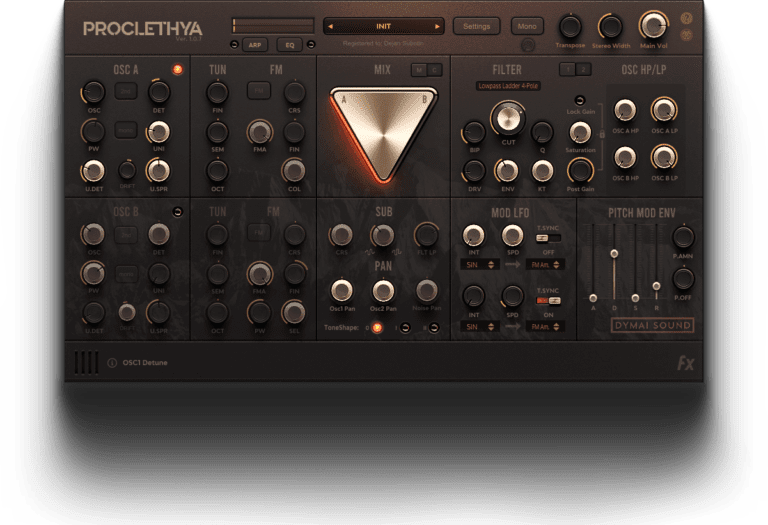Viewport: 768px width, 525px height.
Task: Toggle OSC A power LED
Action: tap(177, 70)
